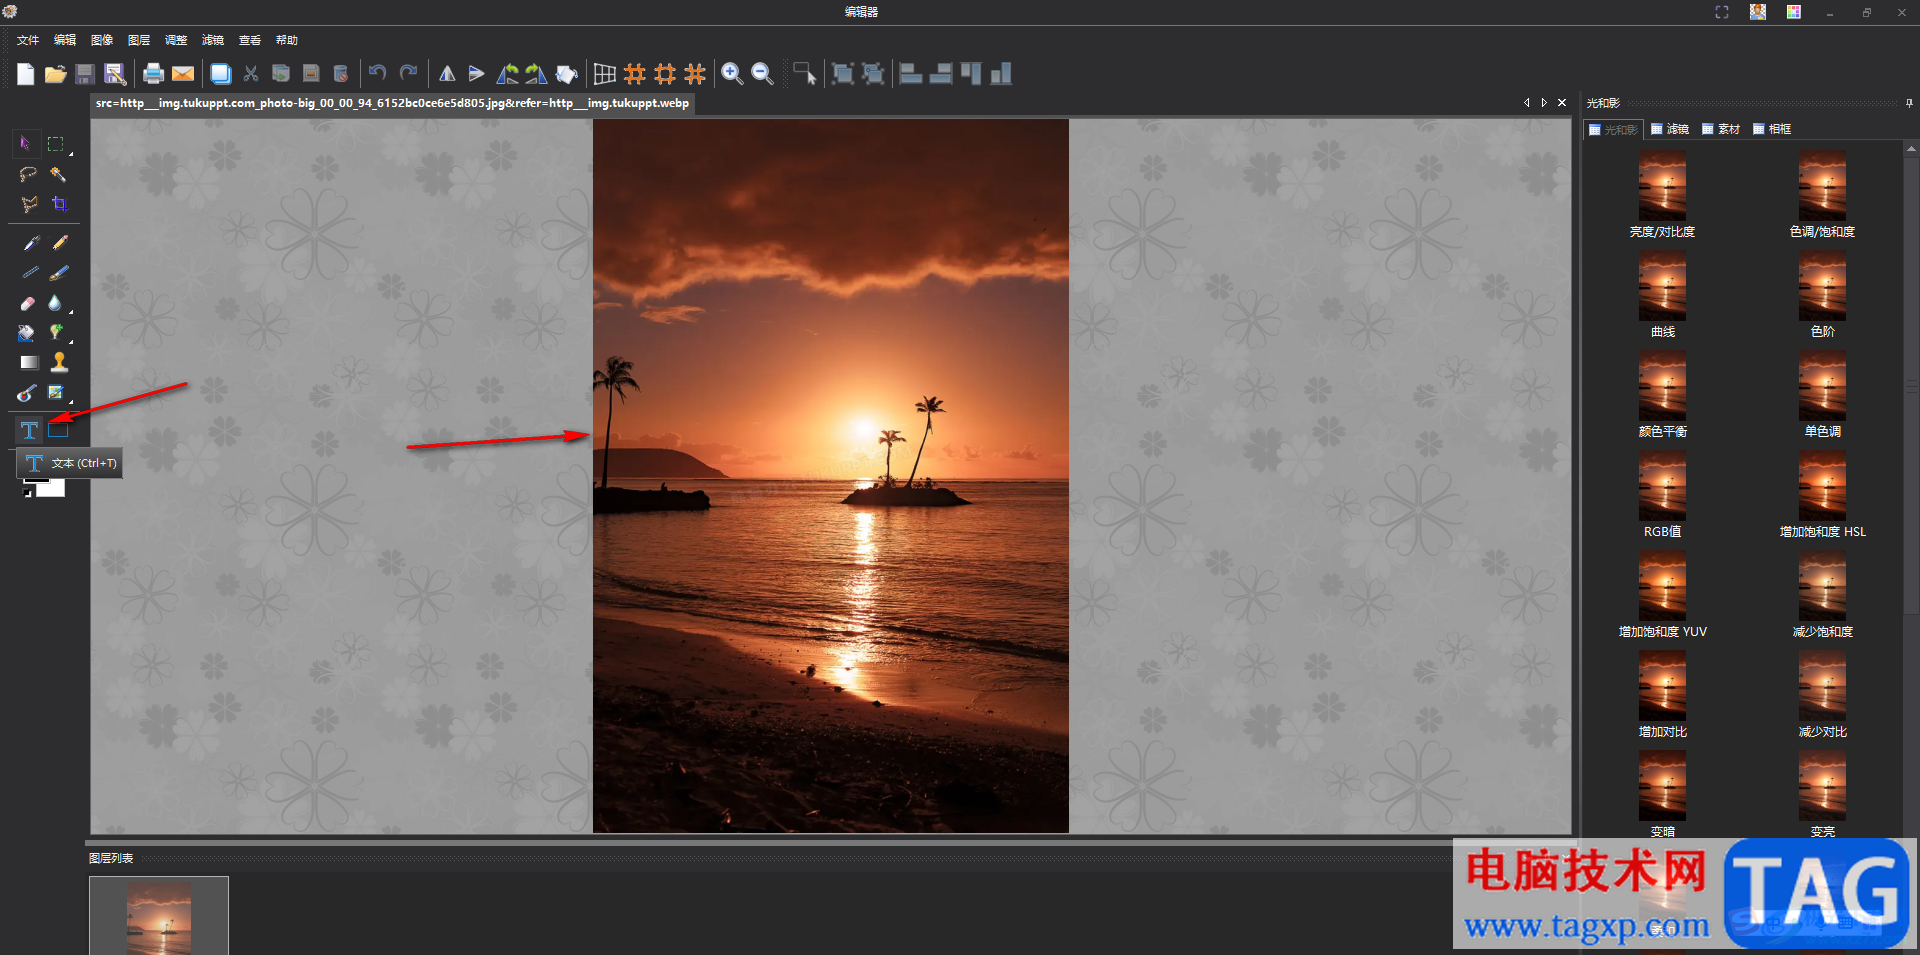Apply the 减少对比 effect

1822,695
